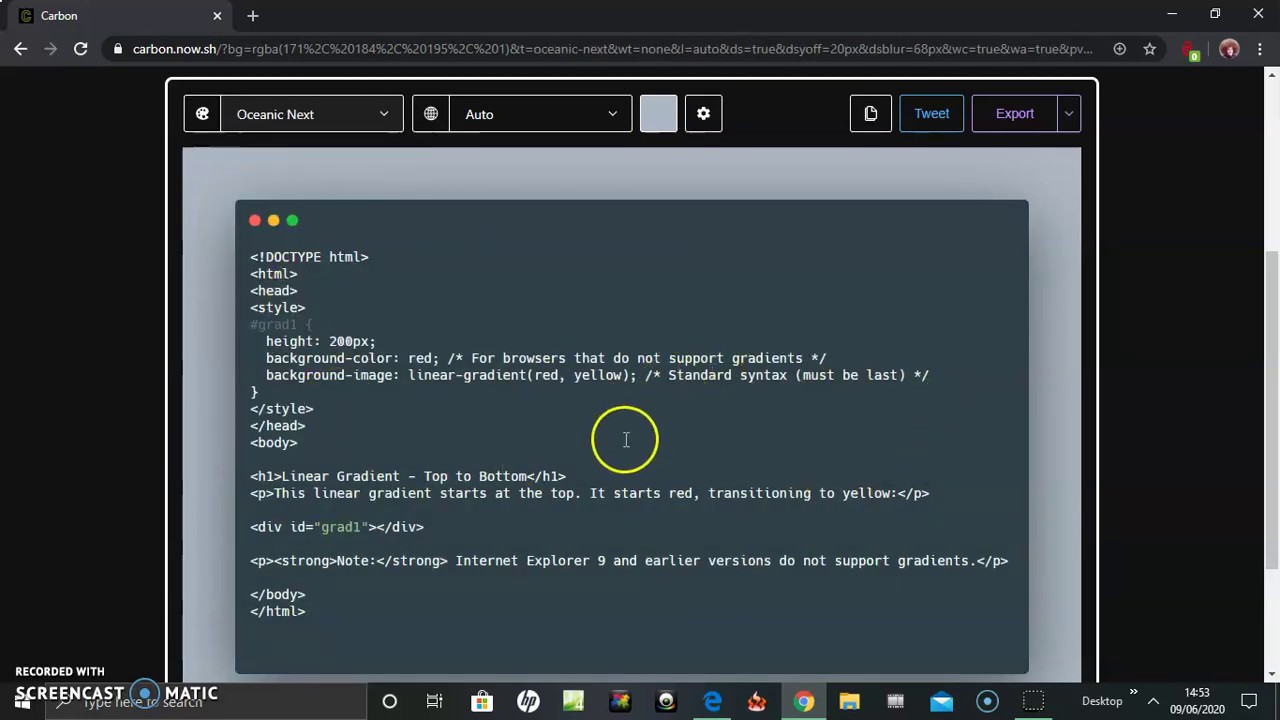Screen dimensions: 1280x720
Task: Click the red window control dot
Action: 255,220
